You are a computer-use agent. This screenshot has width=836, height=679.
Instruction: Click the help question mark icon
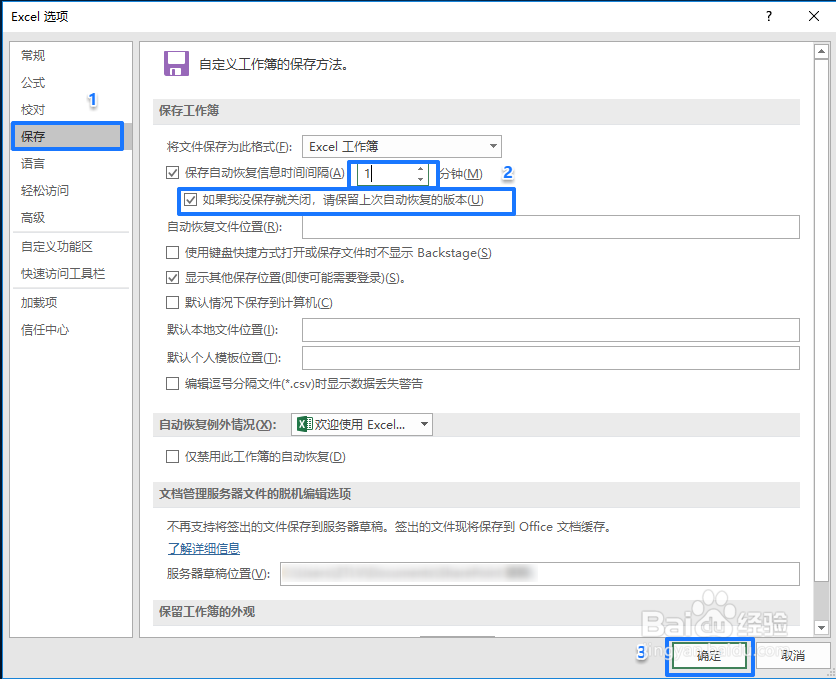pyautogui.click(x=769, y=16)
